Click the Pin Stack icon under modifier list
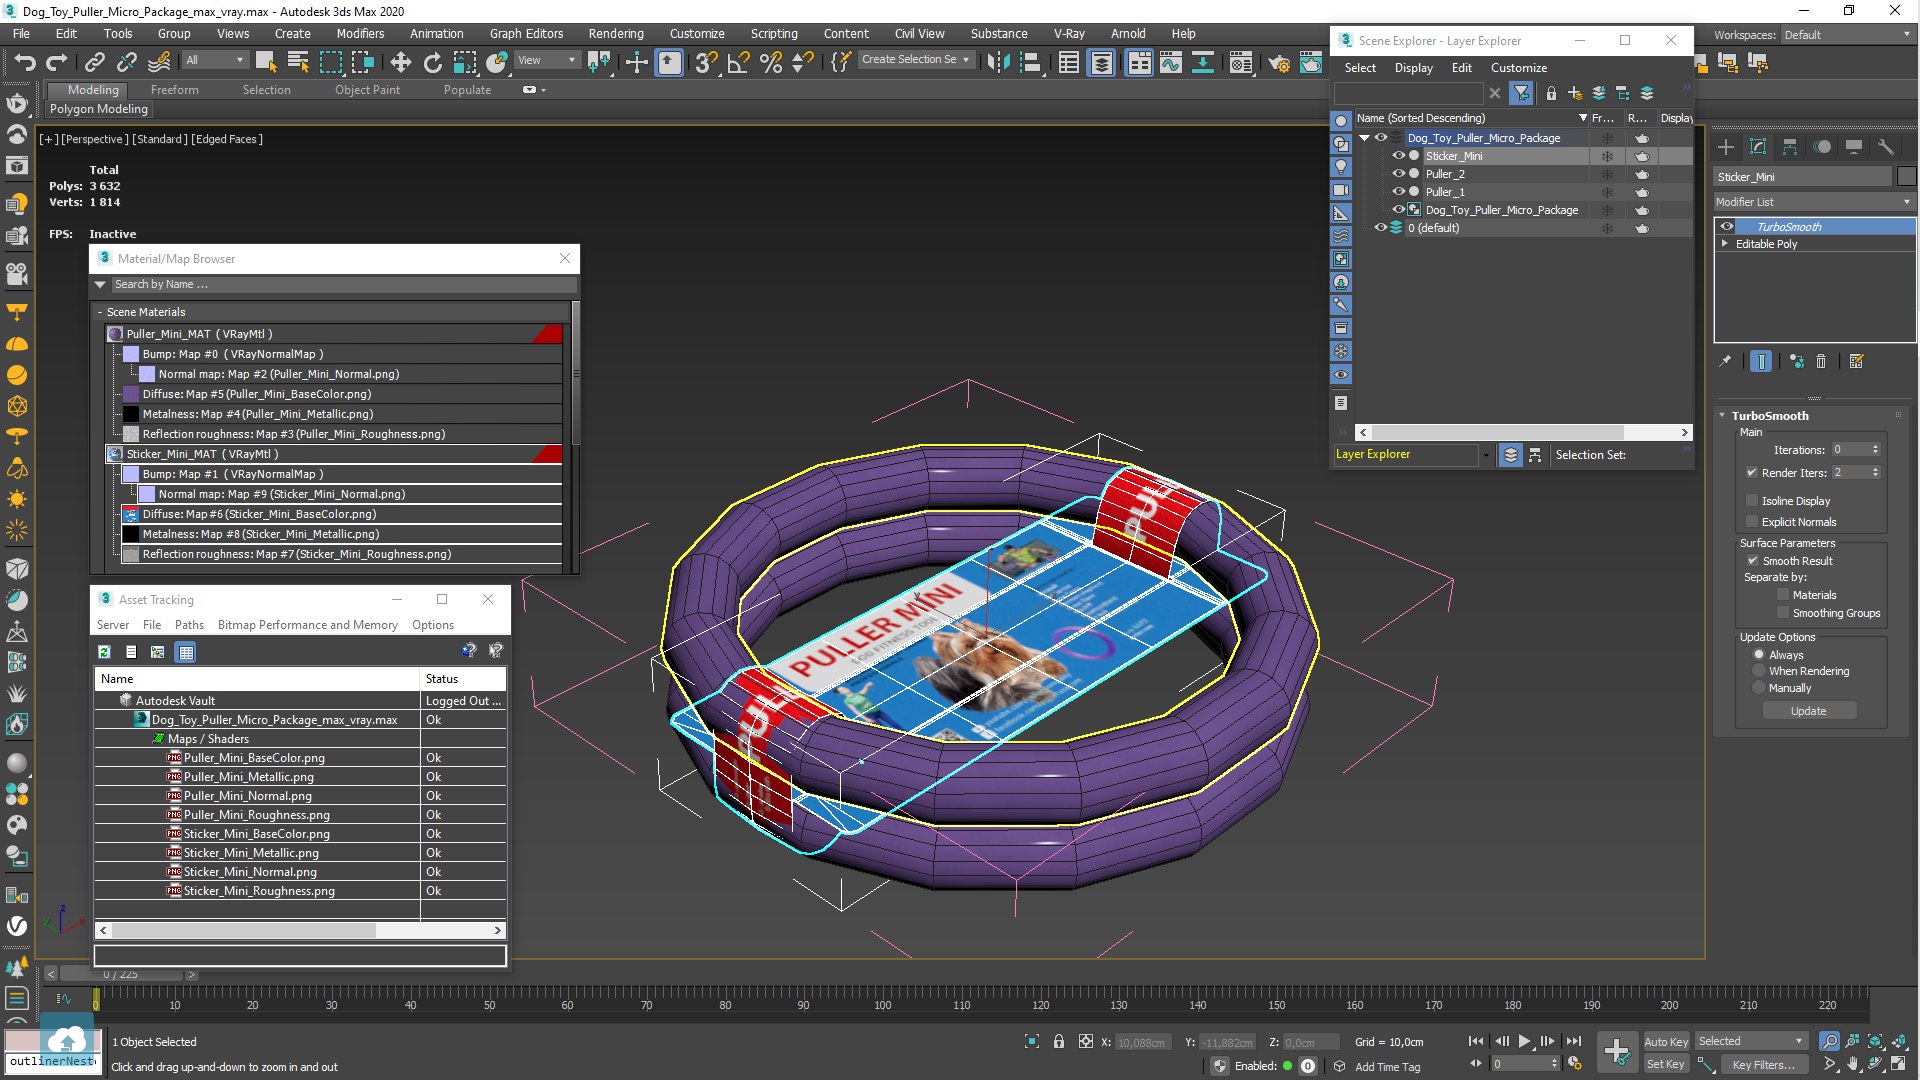1920x1080 pixels. click(x=1725, y=362)
